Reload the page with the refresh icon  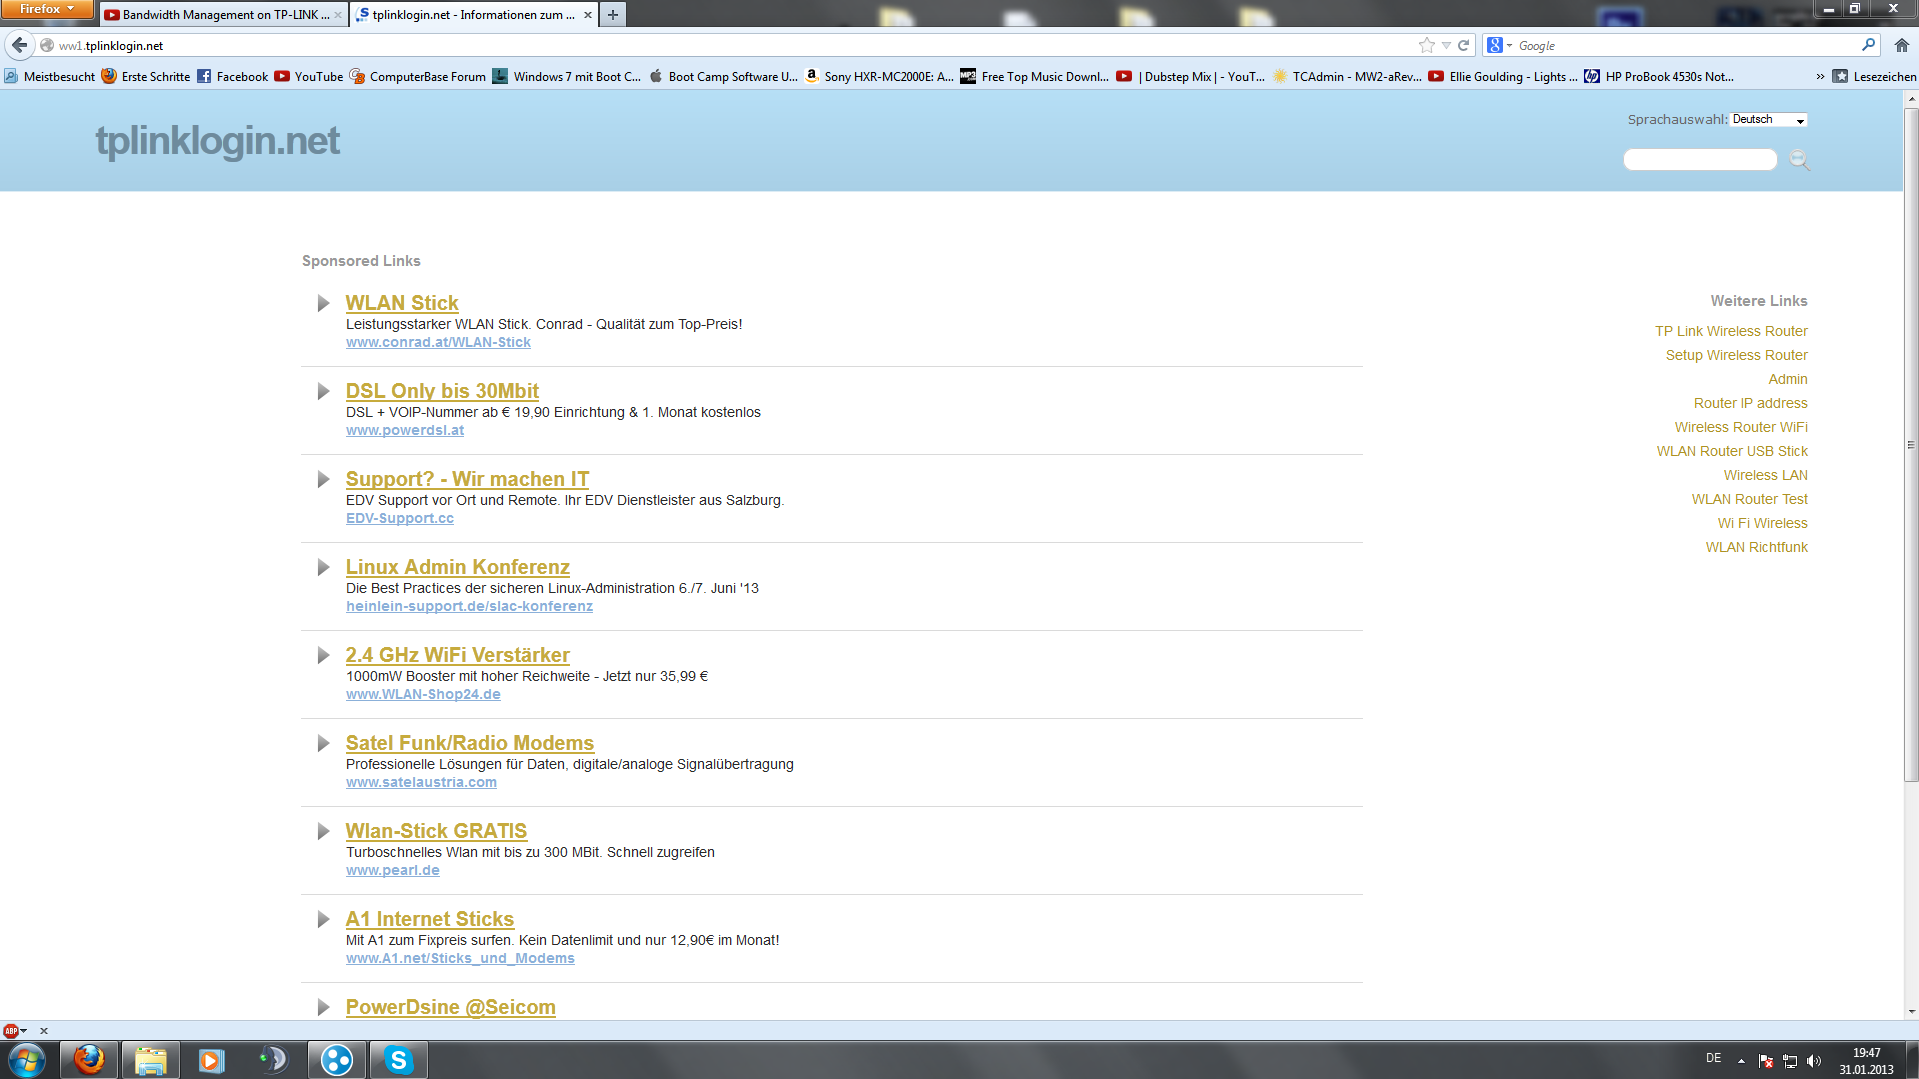[x=1463, y=45]
